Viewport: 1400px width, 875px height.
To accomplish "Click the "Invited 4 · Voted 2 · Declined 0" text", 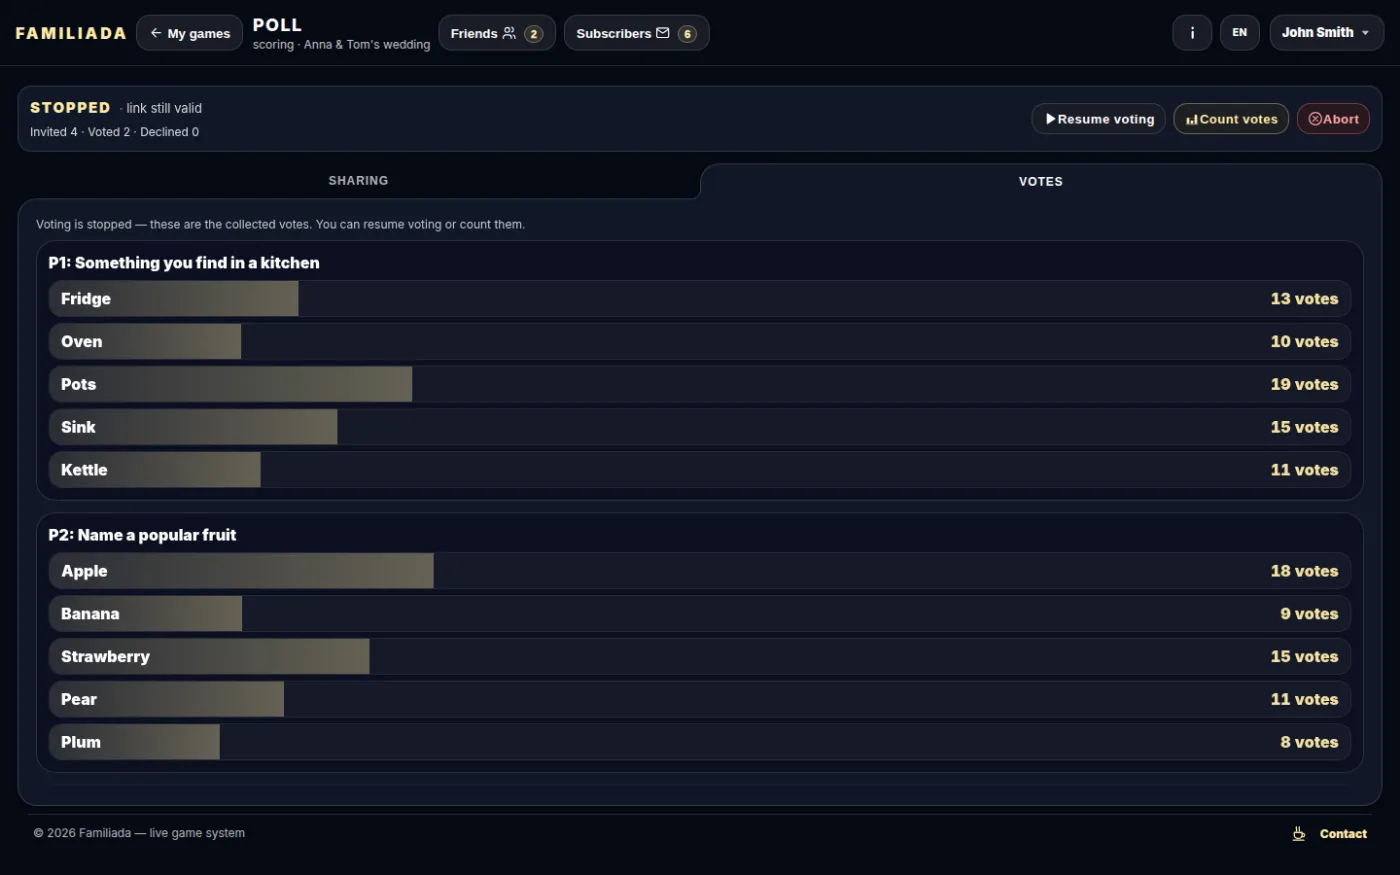I will [114, 132].
